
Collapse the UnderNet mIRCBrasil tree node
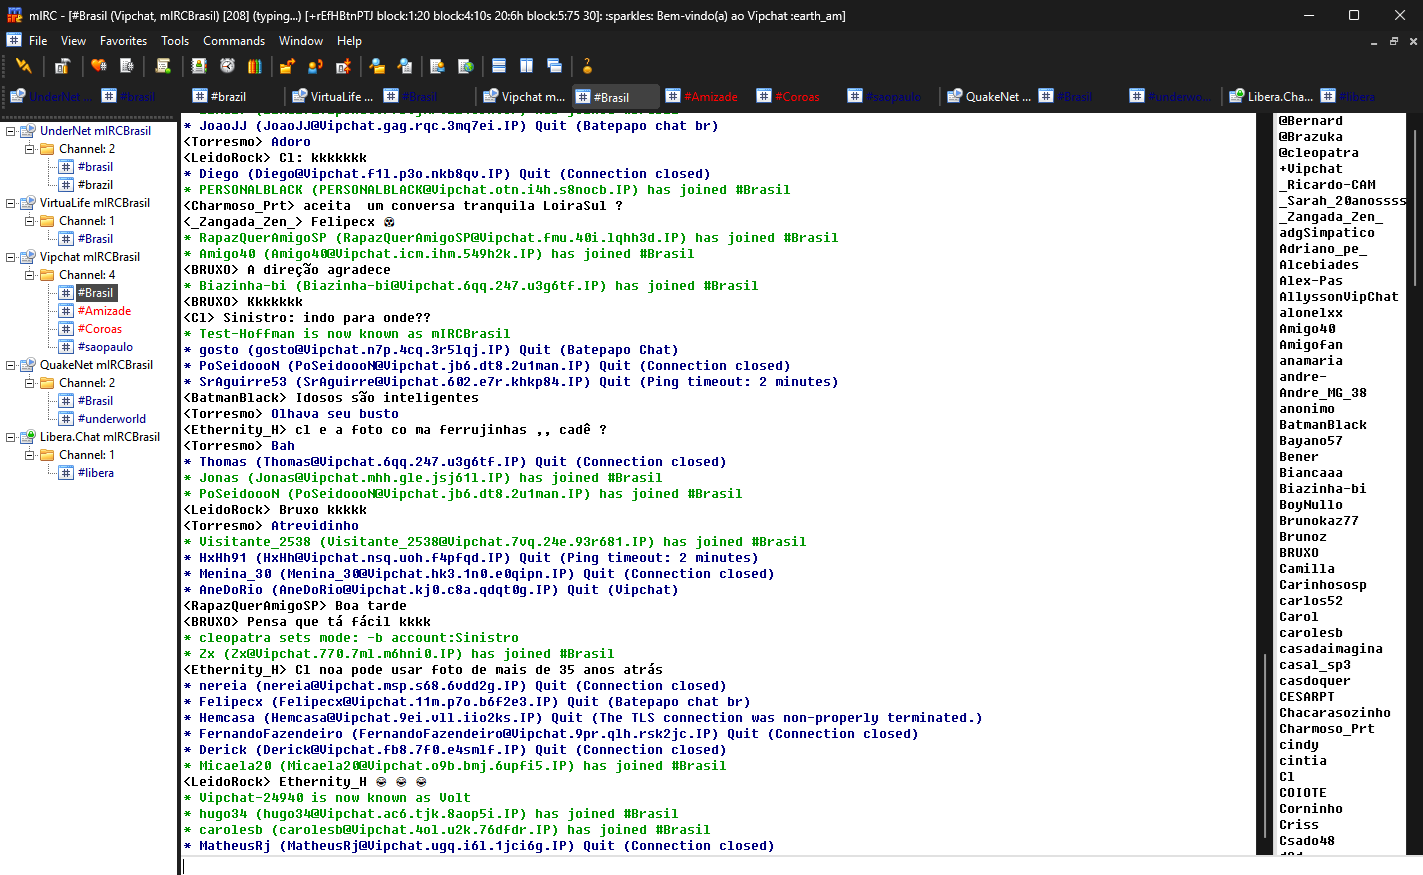point(11,131)
